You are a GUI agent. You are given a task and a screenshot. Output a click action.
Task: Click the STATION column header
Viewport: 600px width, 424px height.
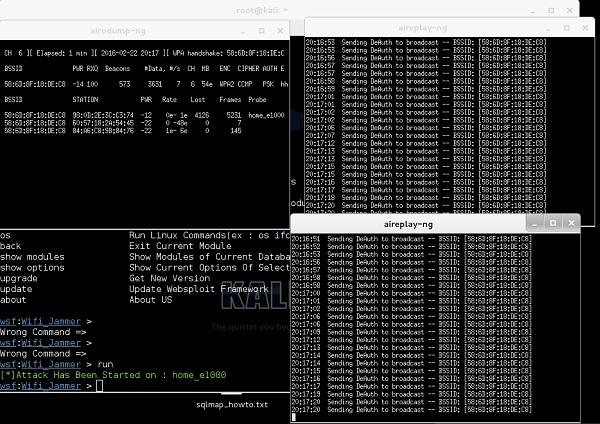coord(85,99)
